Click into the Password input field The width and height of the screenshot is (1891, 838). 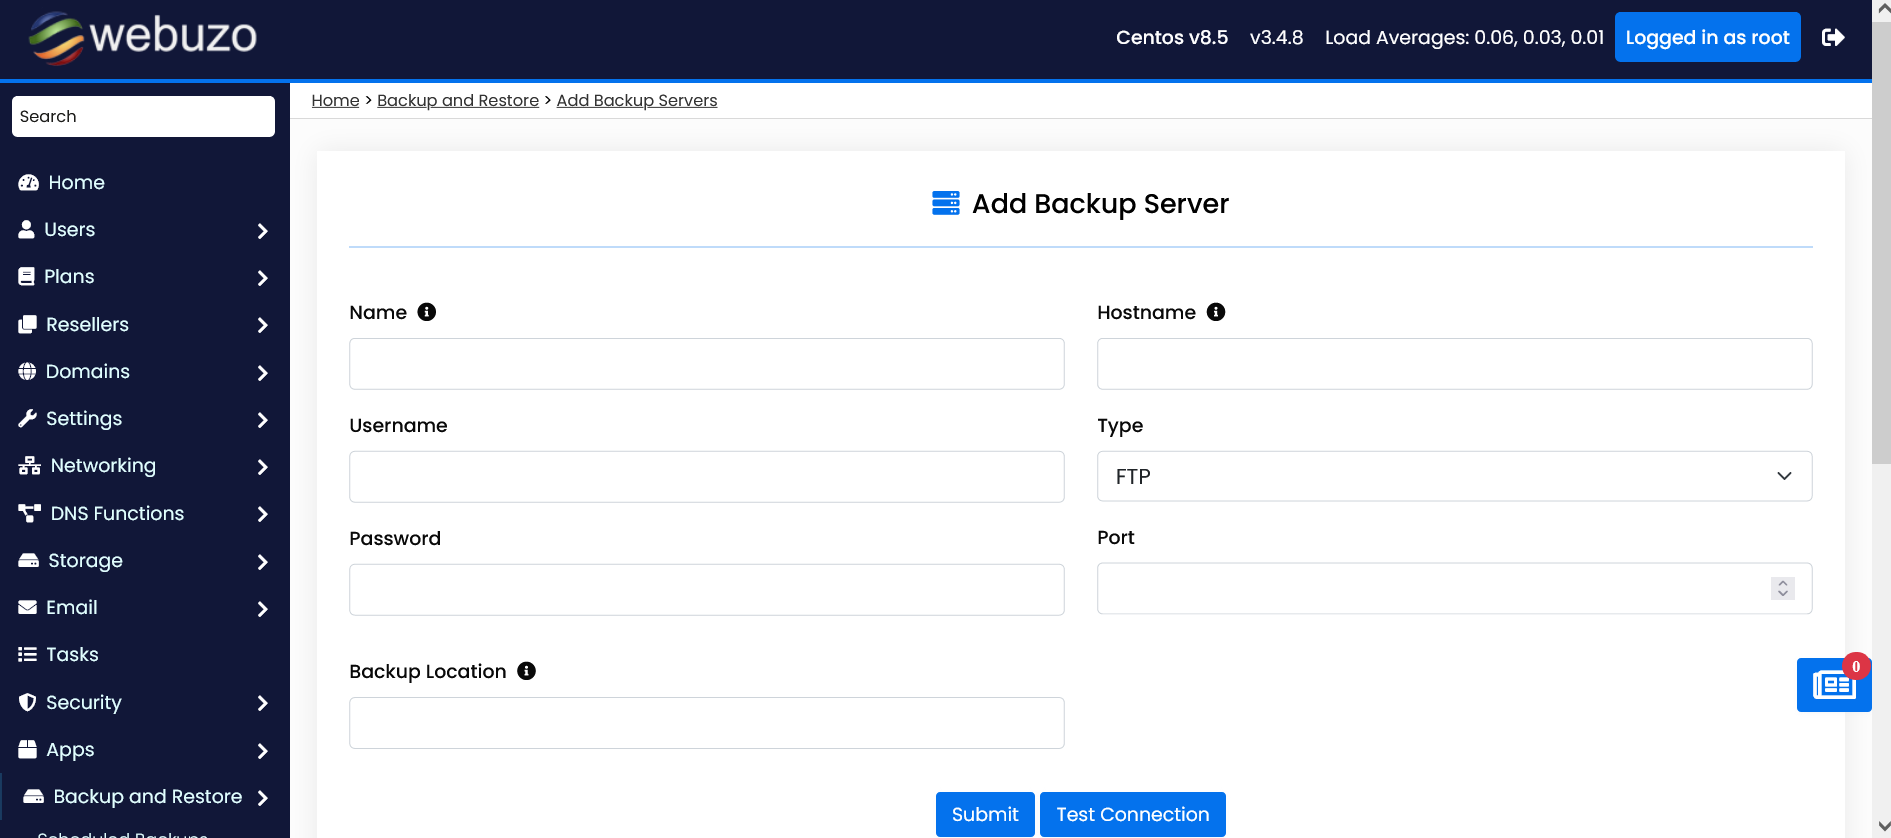pyautogui.click(x=706, y=590)
